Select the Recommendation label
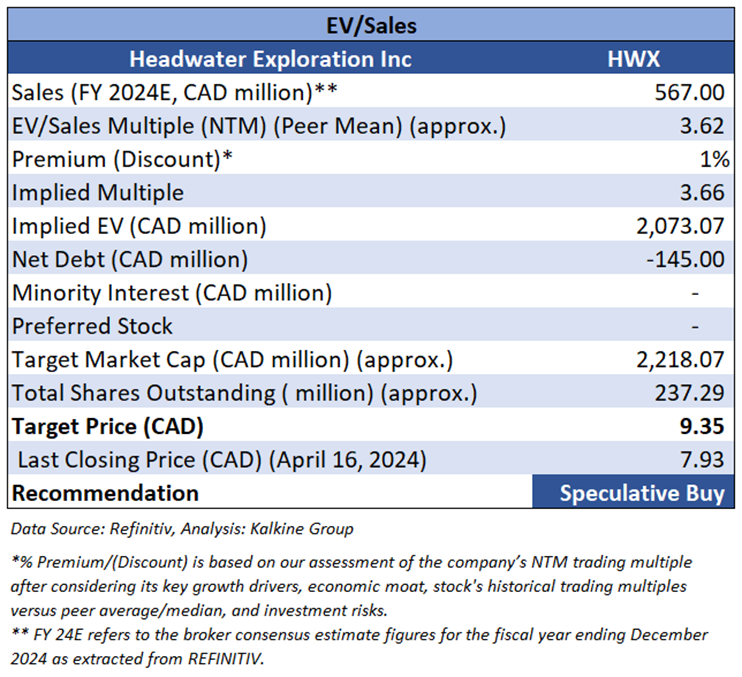Viewport: 742px width, 677px height. [105, 493]
